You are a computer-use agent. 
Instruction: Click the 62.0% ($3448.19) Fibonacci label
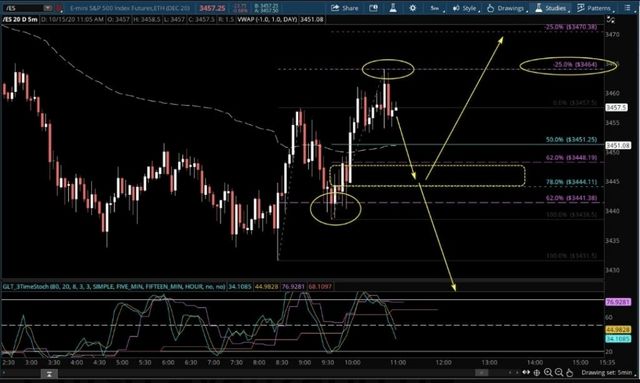[571, 158]
